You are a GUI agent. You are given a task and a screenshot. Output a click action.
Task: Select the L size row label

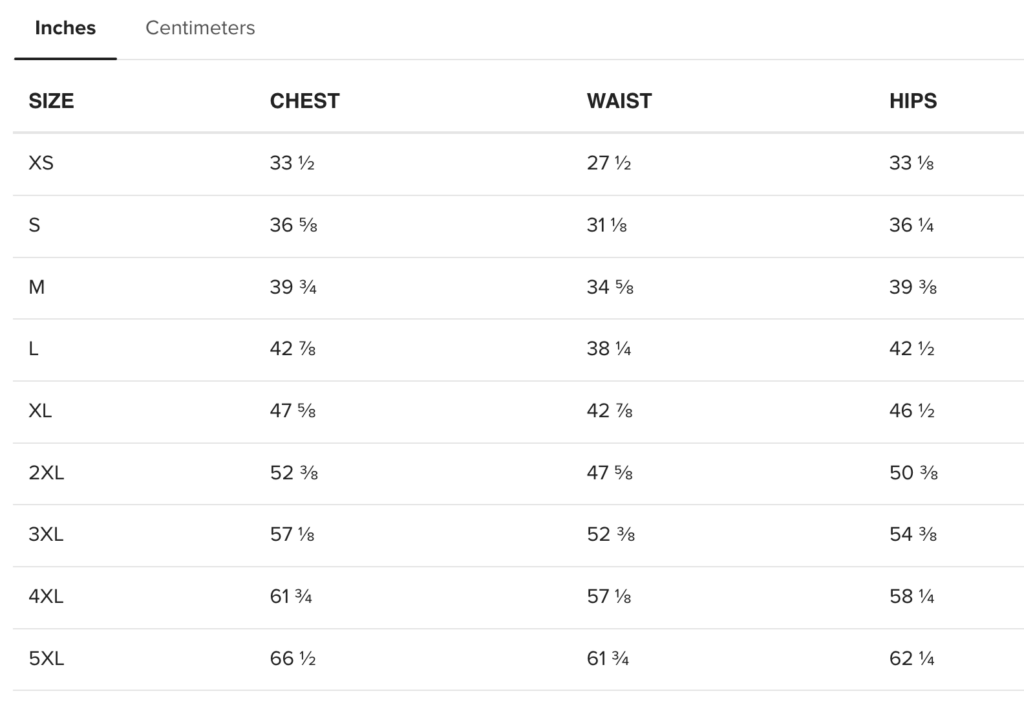(x=34, y=349)
